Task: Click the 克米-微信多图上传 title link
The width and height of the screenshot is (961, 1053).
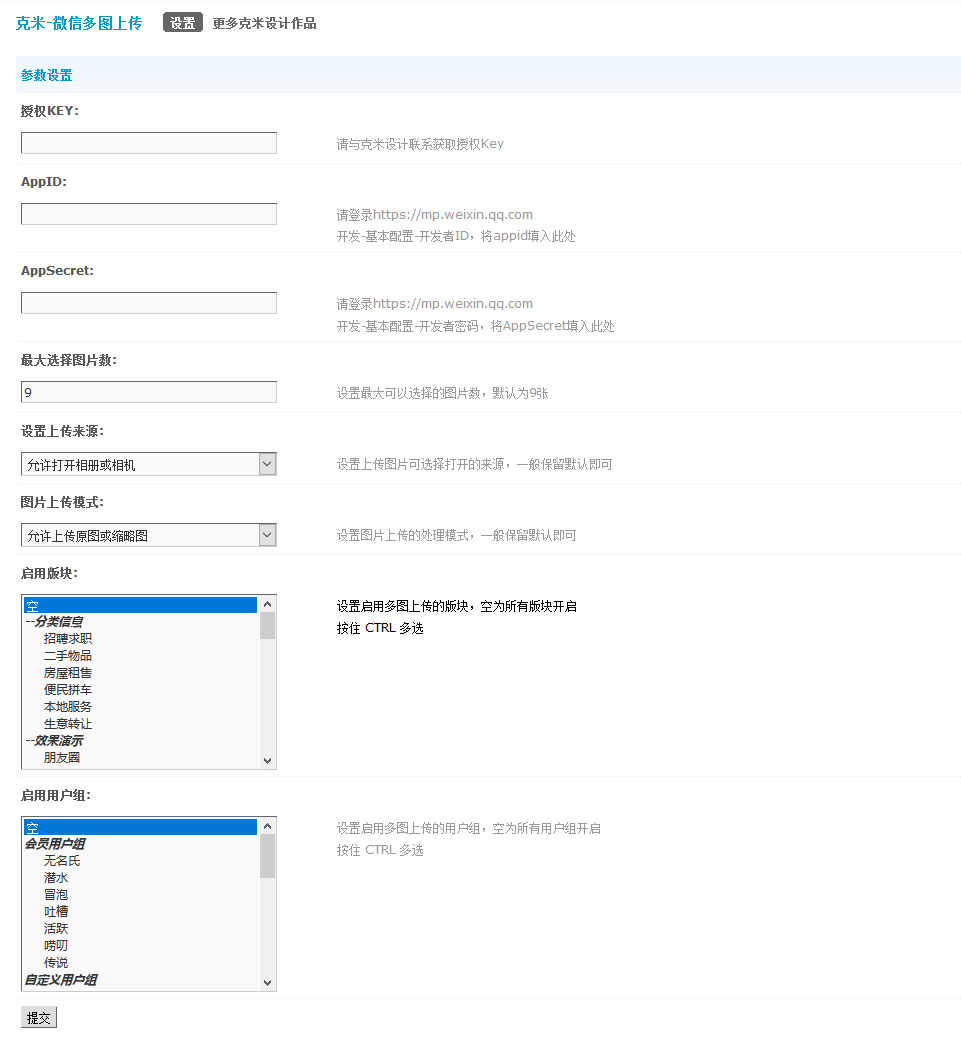Action: tap(79, 23)
